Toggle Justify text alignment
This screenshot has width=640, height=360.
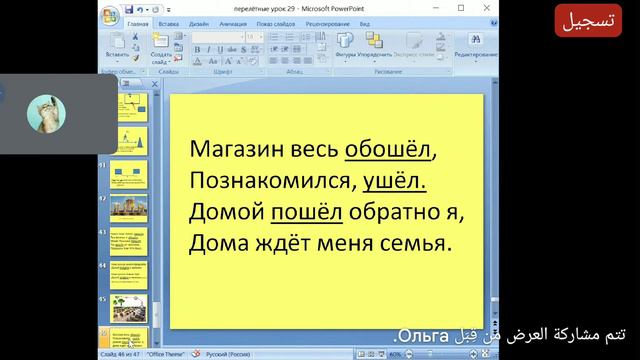coord(308,61)
